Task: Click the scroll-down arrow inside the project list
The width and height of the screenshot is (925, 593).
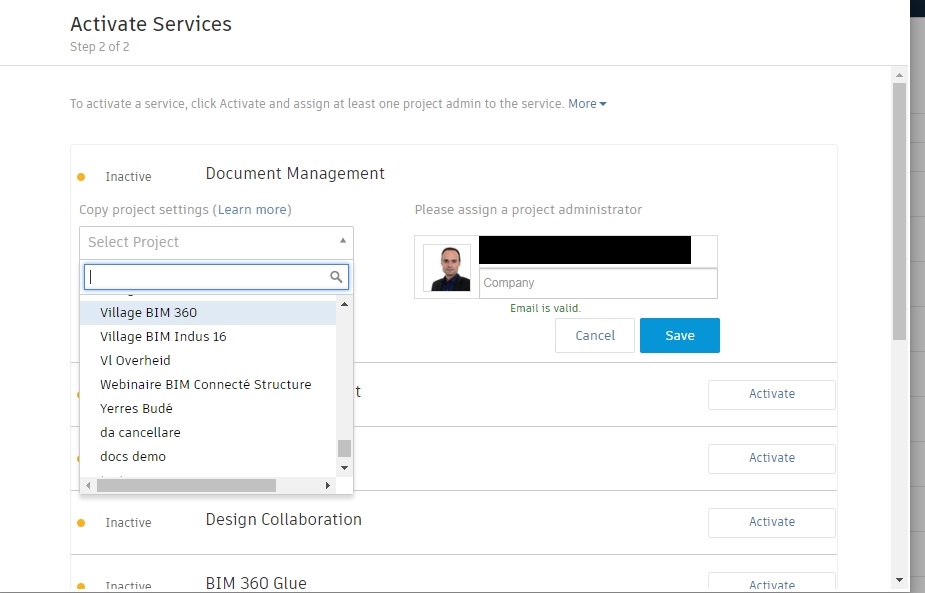Action: (x=344, y=468)
